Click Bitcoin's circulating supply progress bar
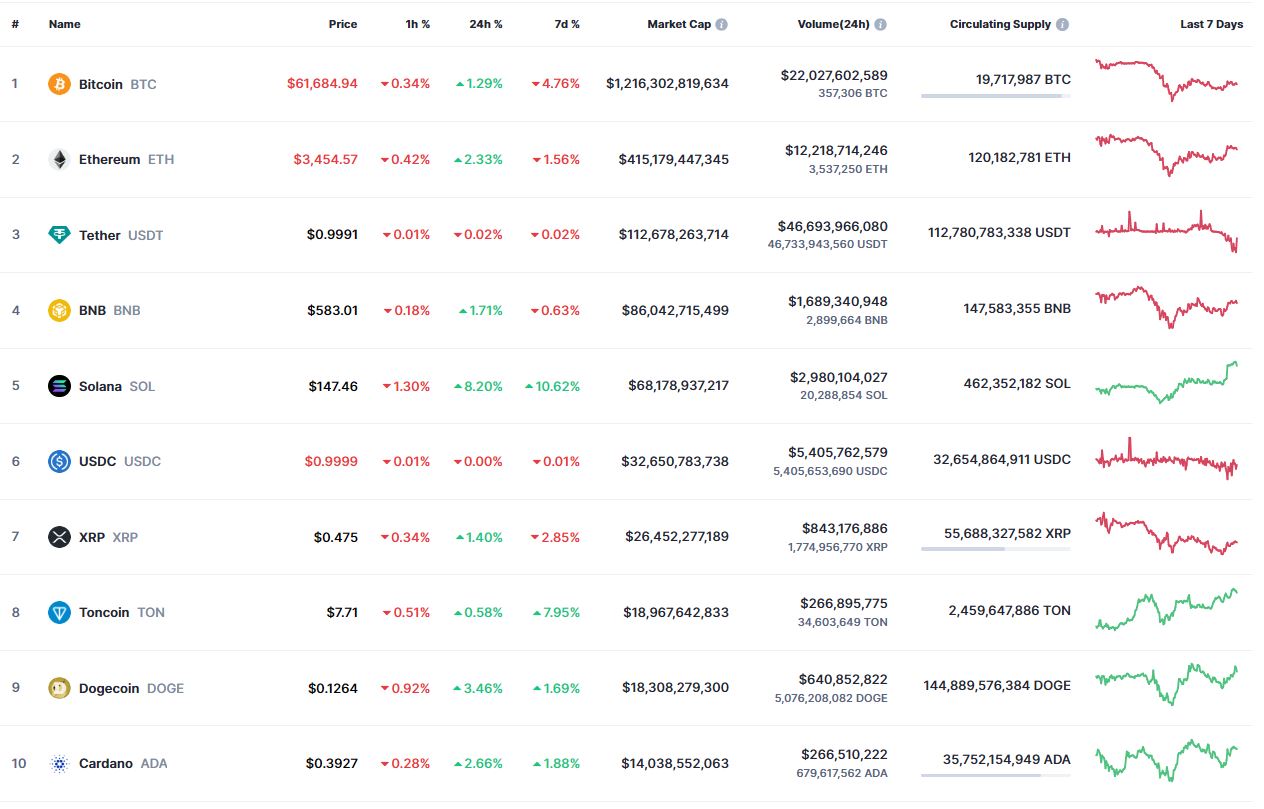This screenshot has height=809, width=1264. click(995, 96)
